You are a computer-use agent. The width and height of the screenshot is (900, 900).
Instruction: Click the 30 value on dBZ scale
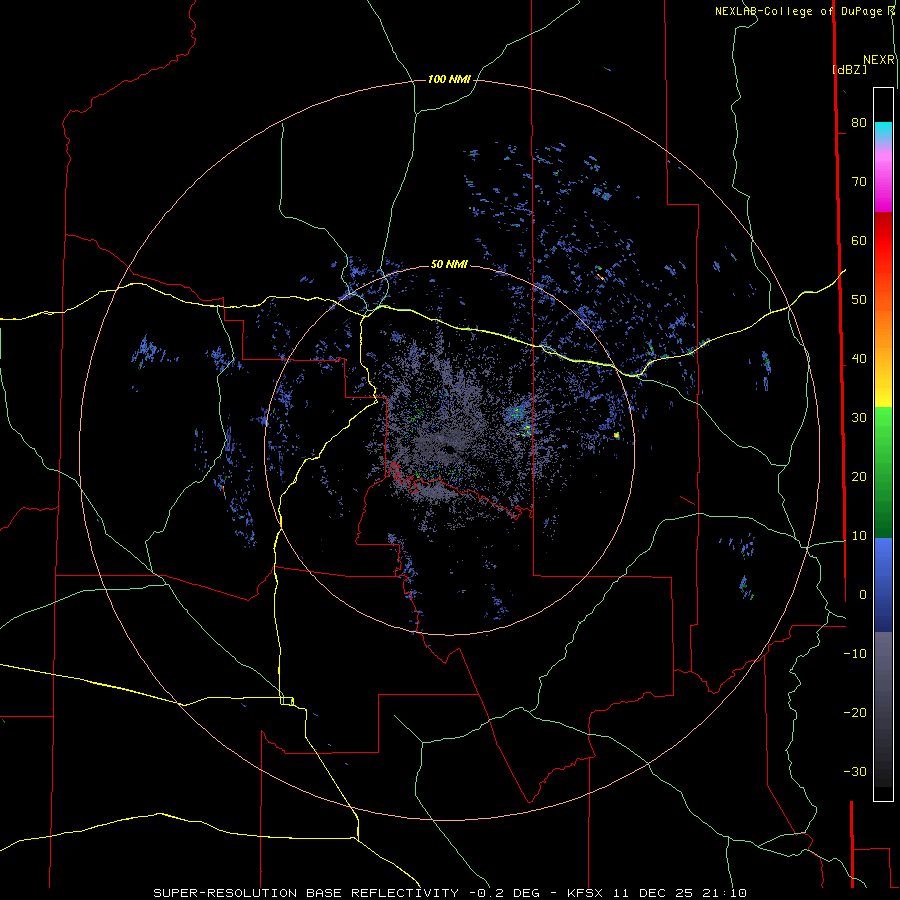click(859, 418)
